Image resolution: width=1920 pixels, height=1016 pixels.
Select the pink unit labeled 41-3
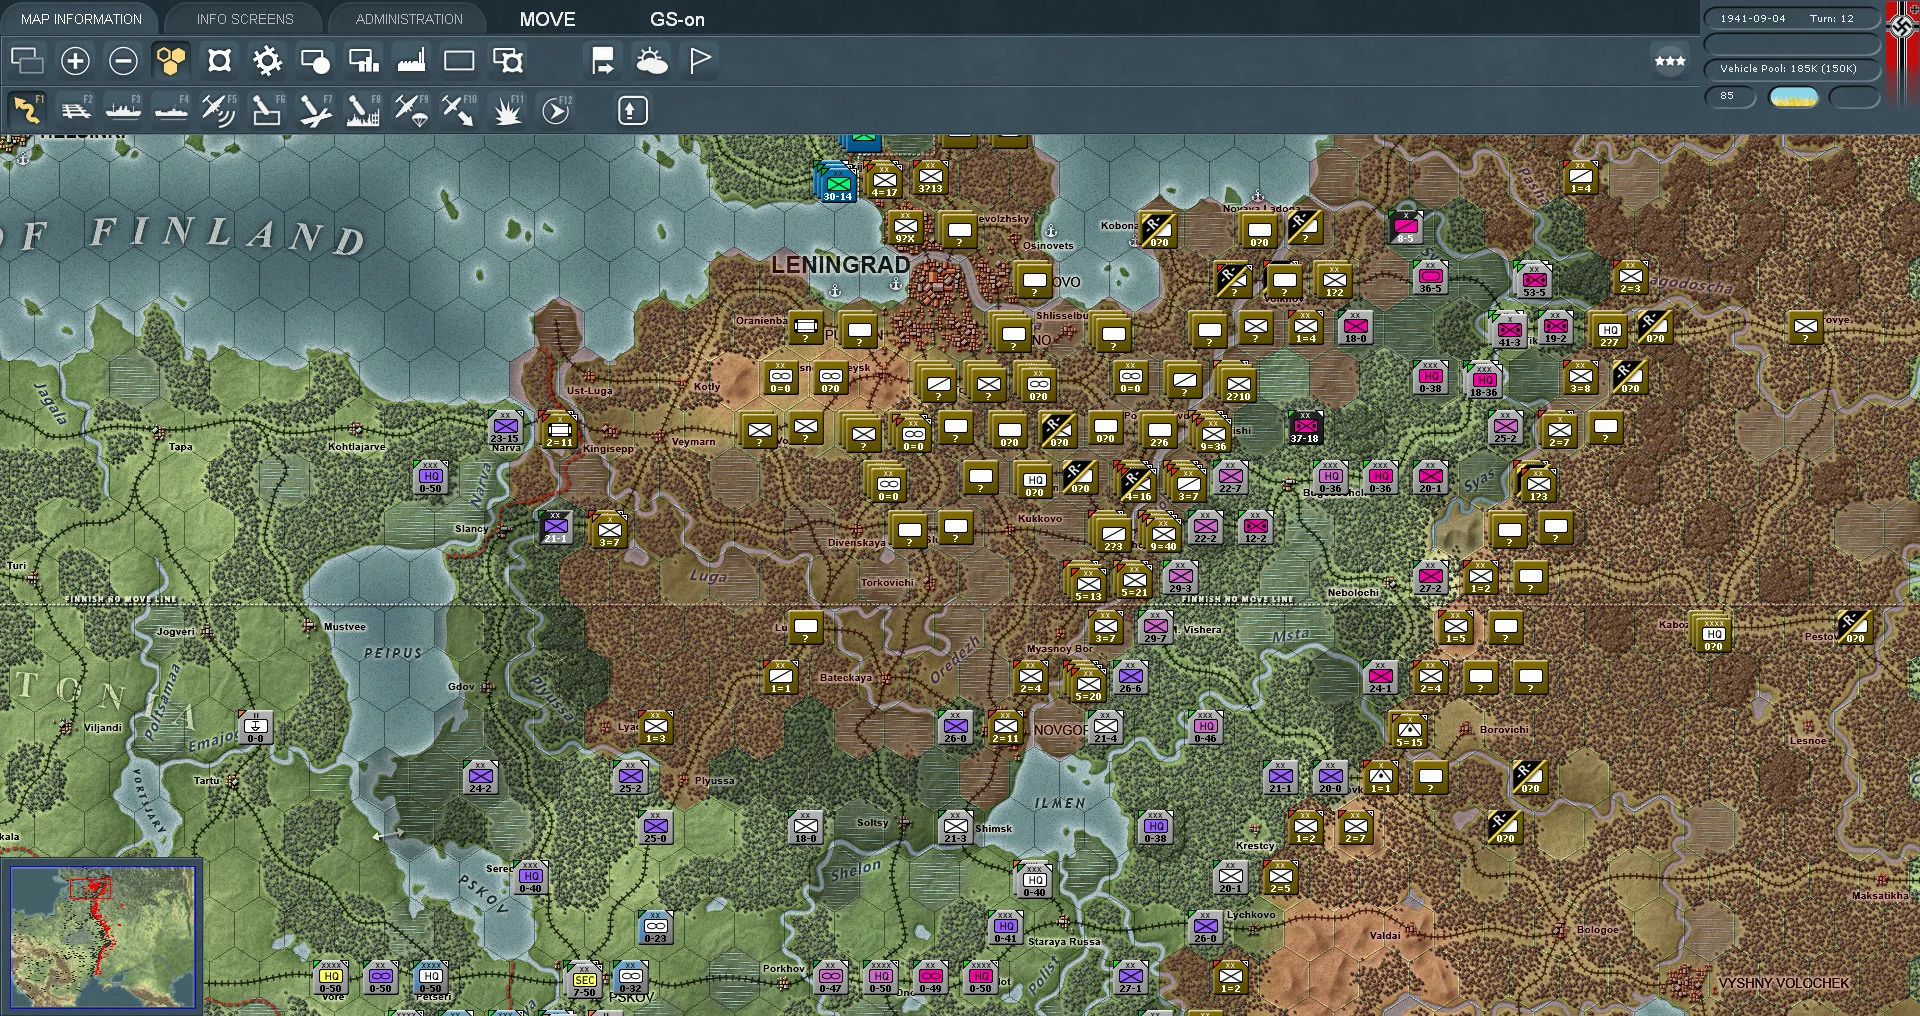pyautogui.click(x=1510, y=331)
